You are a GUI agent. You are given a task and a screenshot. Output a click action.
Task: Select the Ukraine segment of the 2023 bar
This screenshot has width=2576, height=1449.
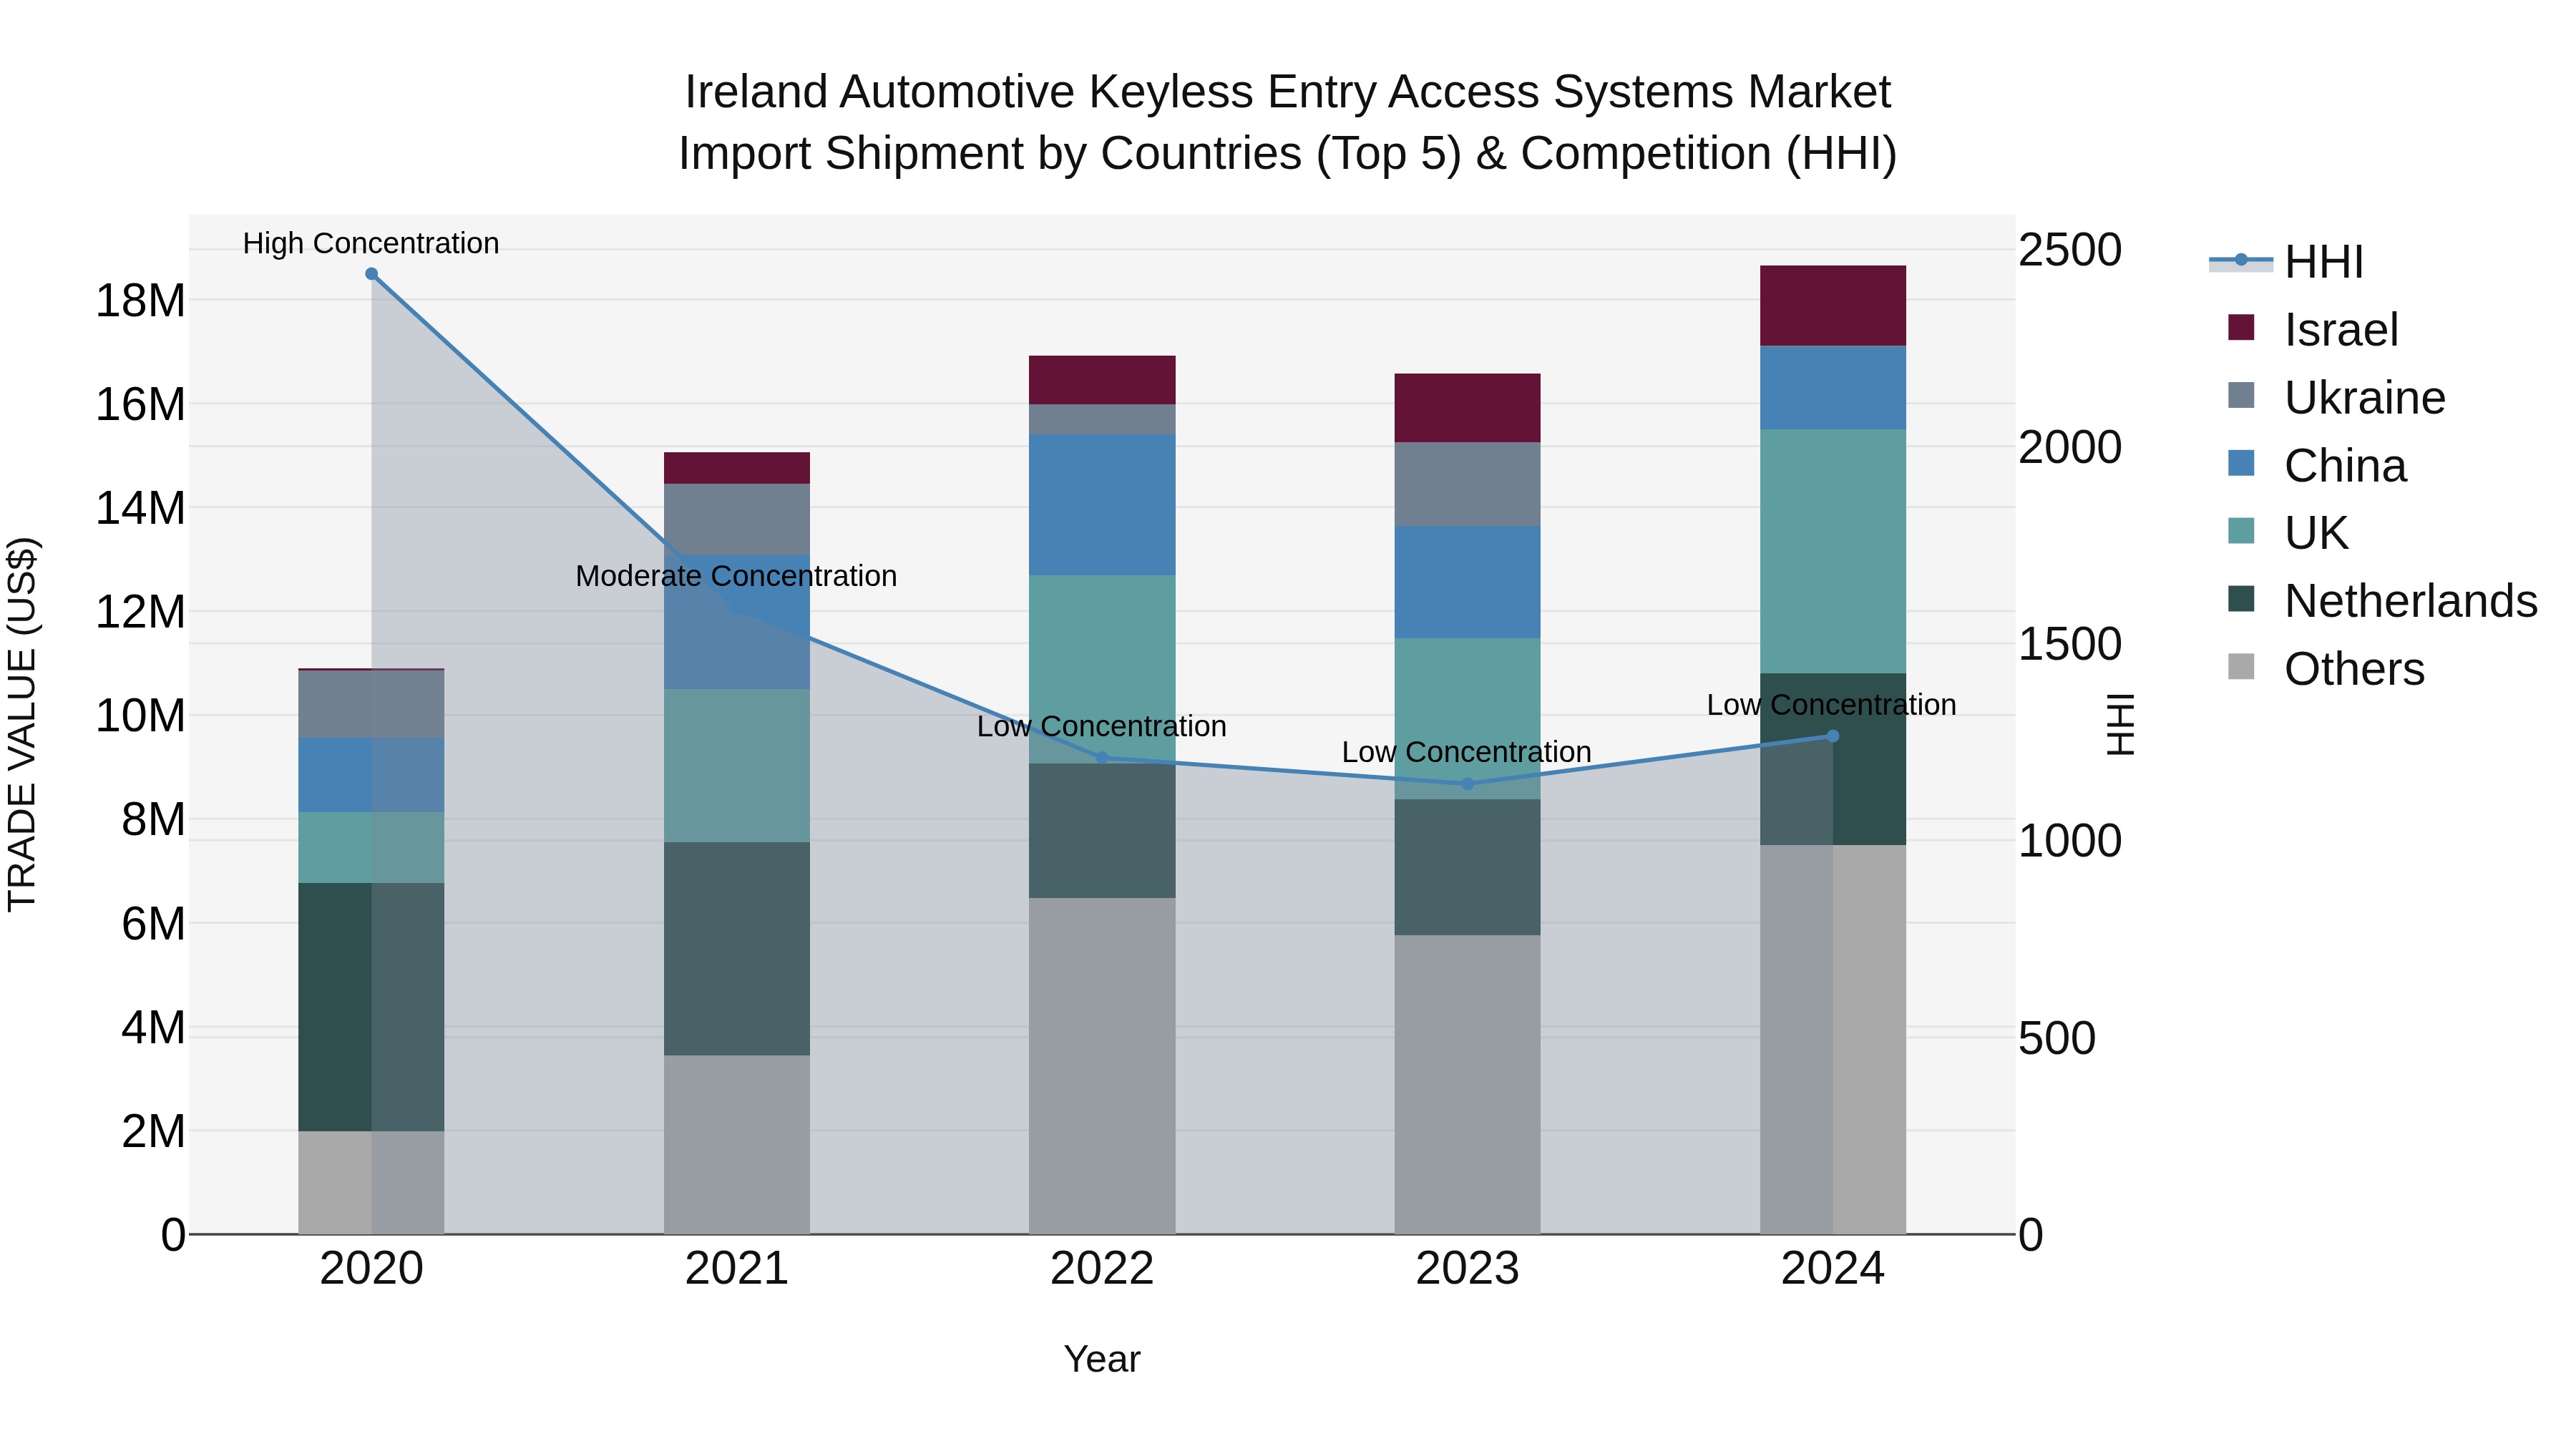[x=1467, y=485]
